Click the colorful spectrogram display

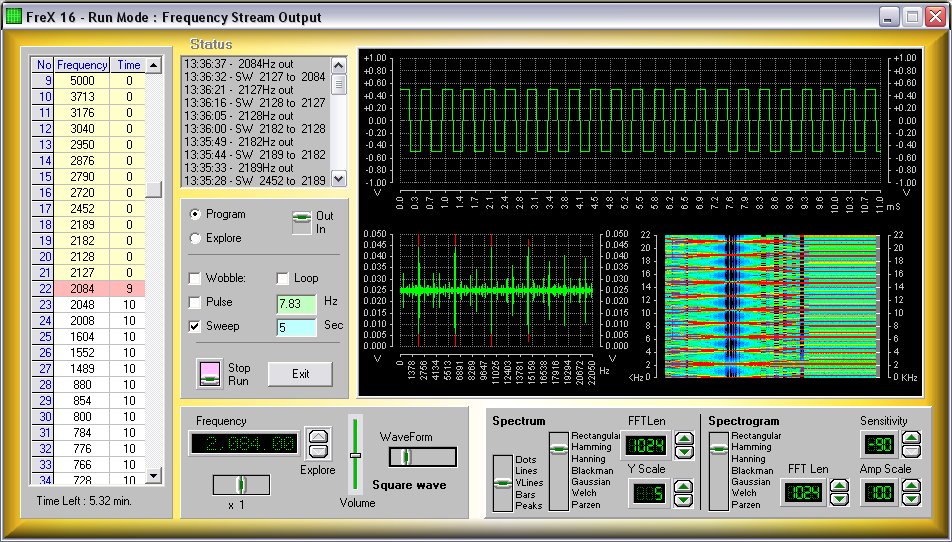tap(772, 306)
